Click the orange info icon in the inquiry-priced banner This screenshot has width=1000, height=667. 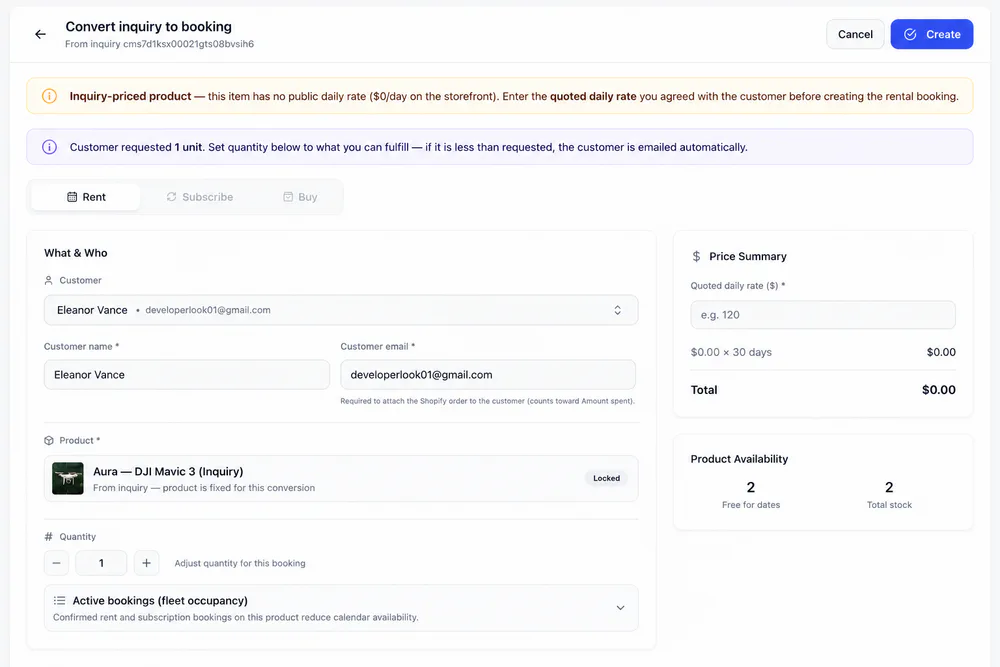tap(49, 96)
